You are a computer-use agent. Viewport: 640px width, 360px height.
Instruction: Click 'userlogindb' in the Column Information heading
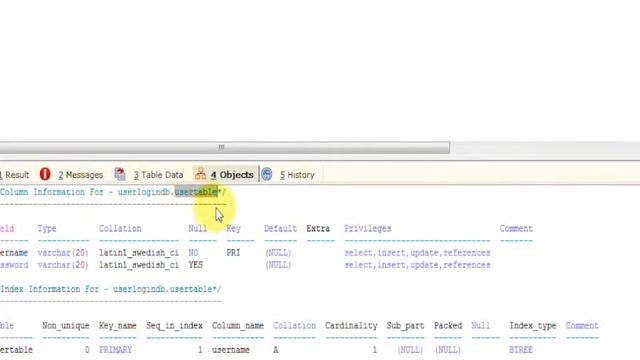[x=144, y=192]
